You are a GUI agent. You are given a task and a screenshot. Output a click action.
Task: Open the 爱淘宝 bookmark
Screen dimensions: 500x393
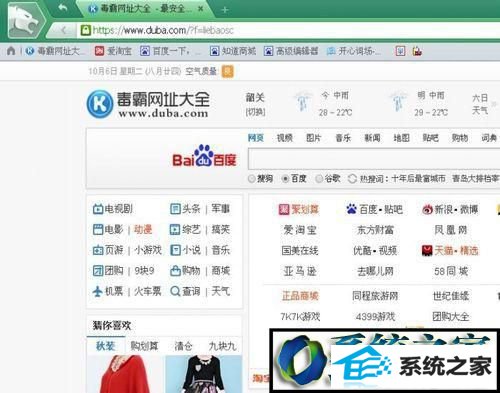(113, 51)
